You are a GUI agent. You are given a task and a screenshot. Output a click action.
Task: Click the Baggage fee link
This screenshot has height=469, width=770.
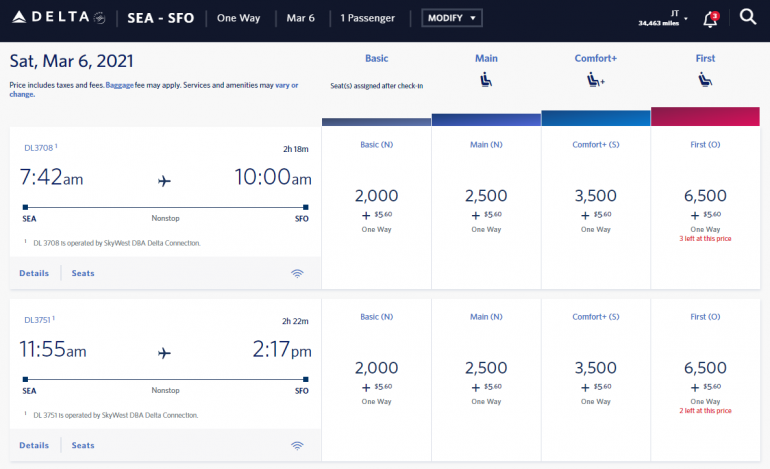(x=119, y=86)
